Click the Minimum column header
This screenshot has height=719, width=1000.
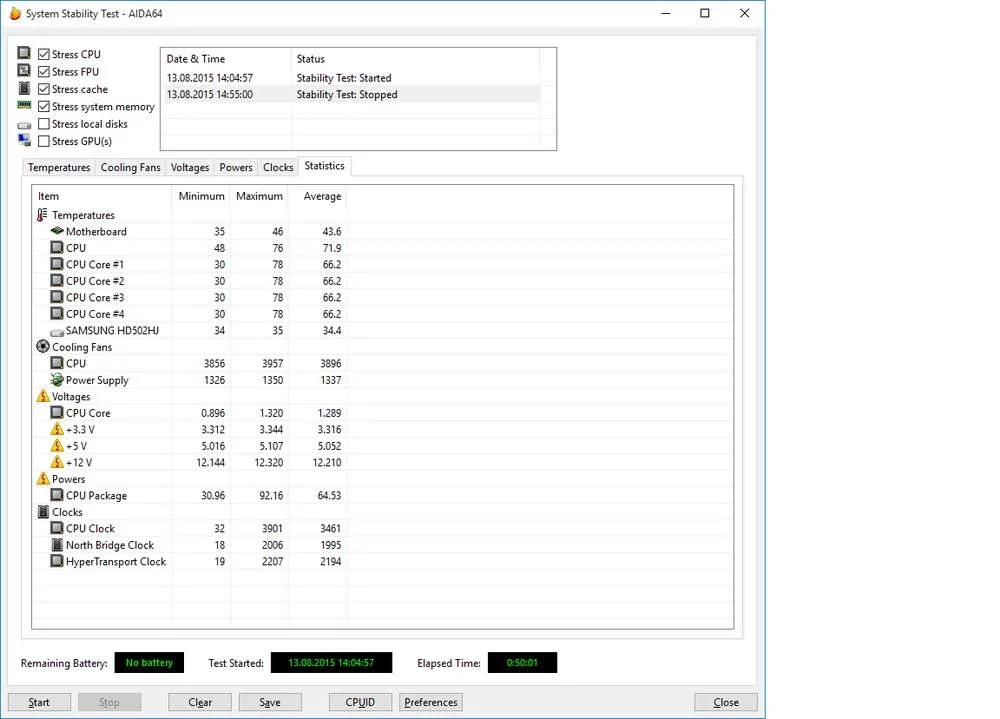(201, 196)
